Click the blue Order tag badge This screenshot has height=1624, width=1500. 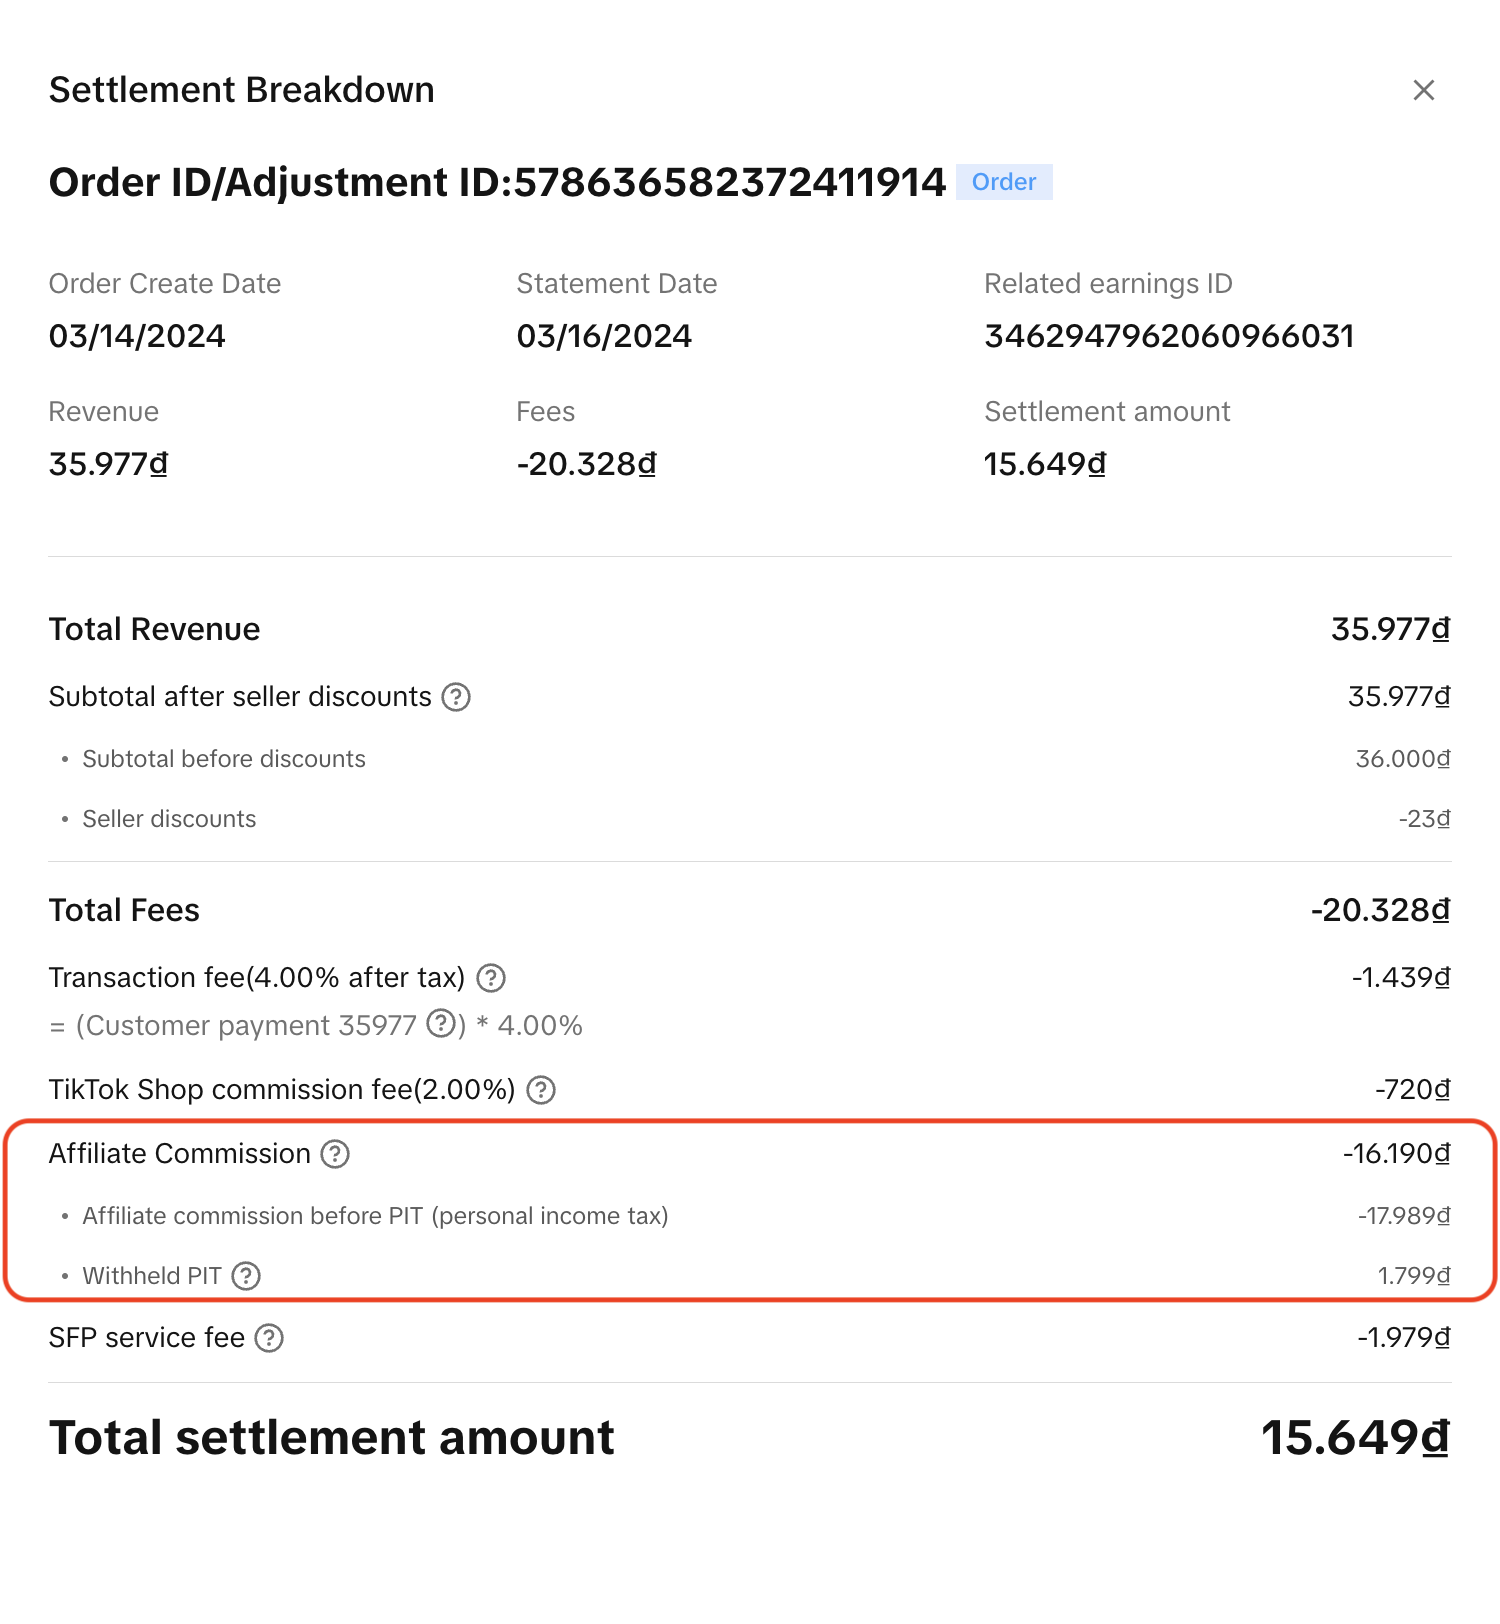(x=1004, y=182)
